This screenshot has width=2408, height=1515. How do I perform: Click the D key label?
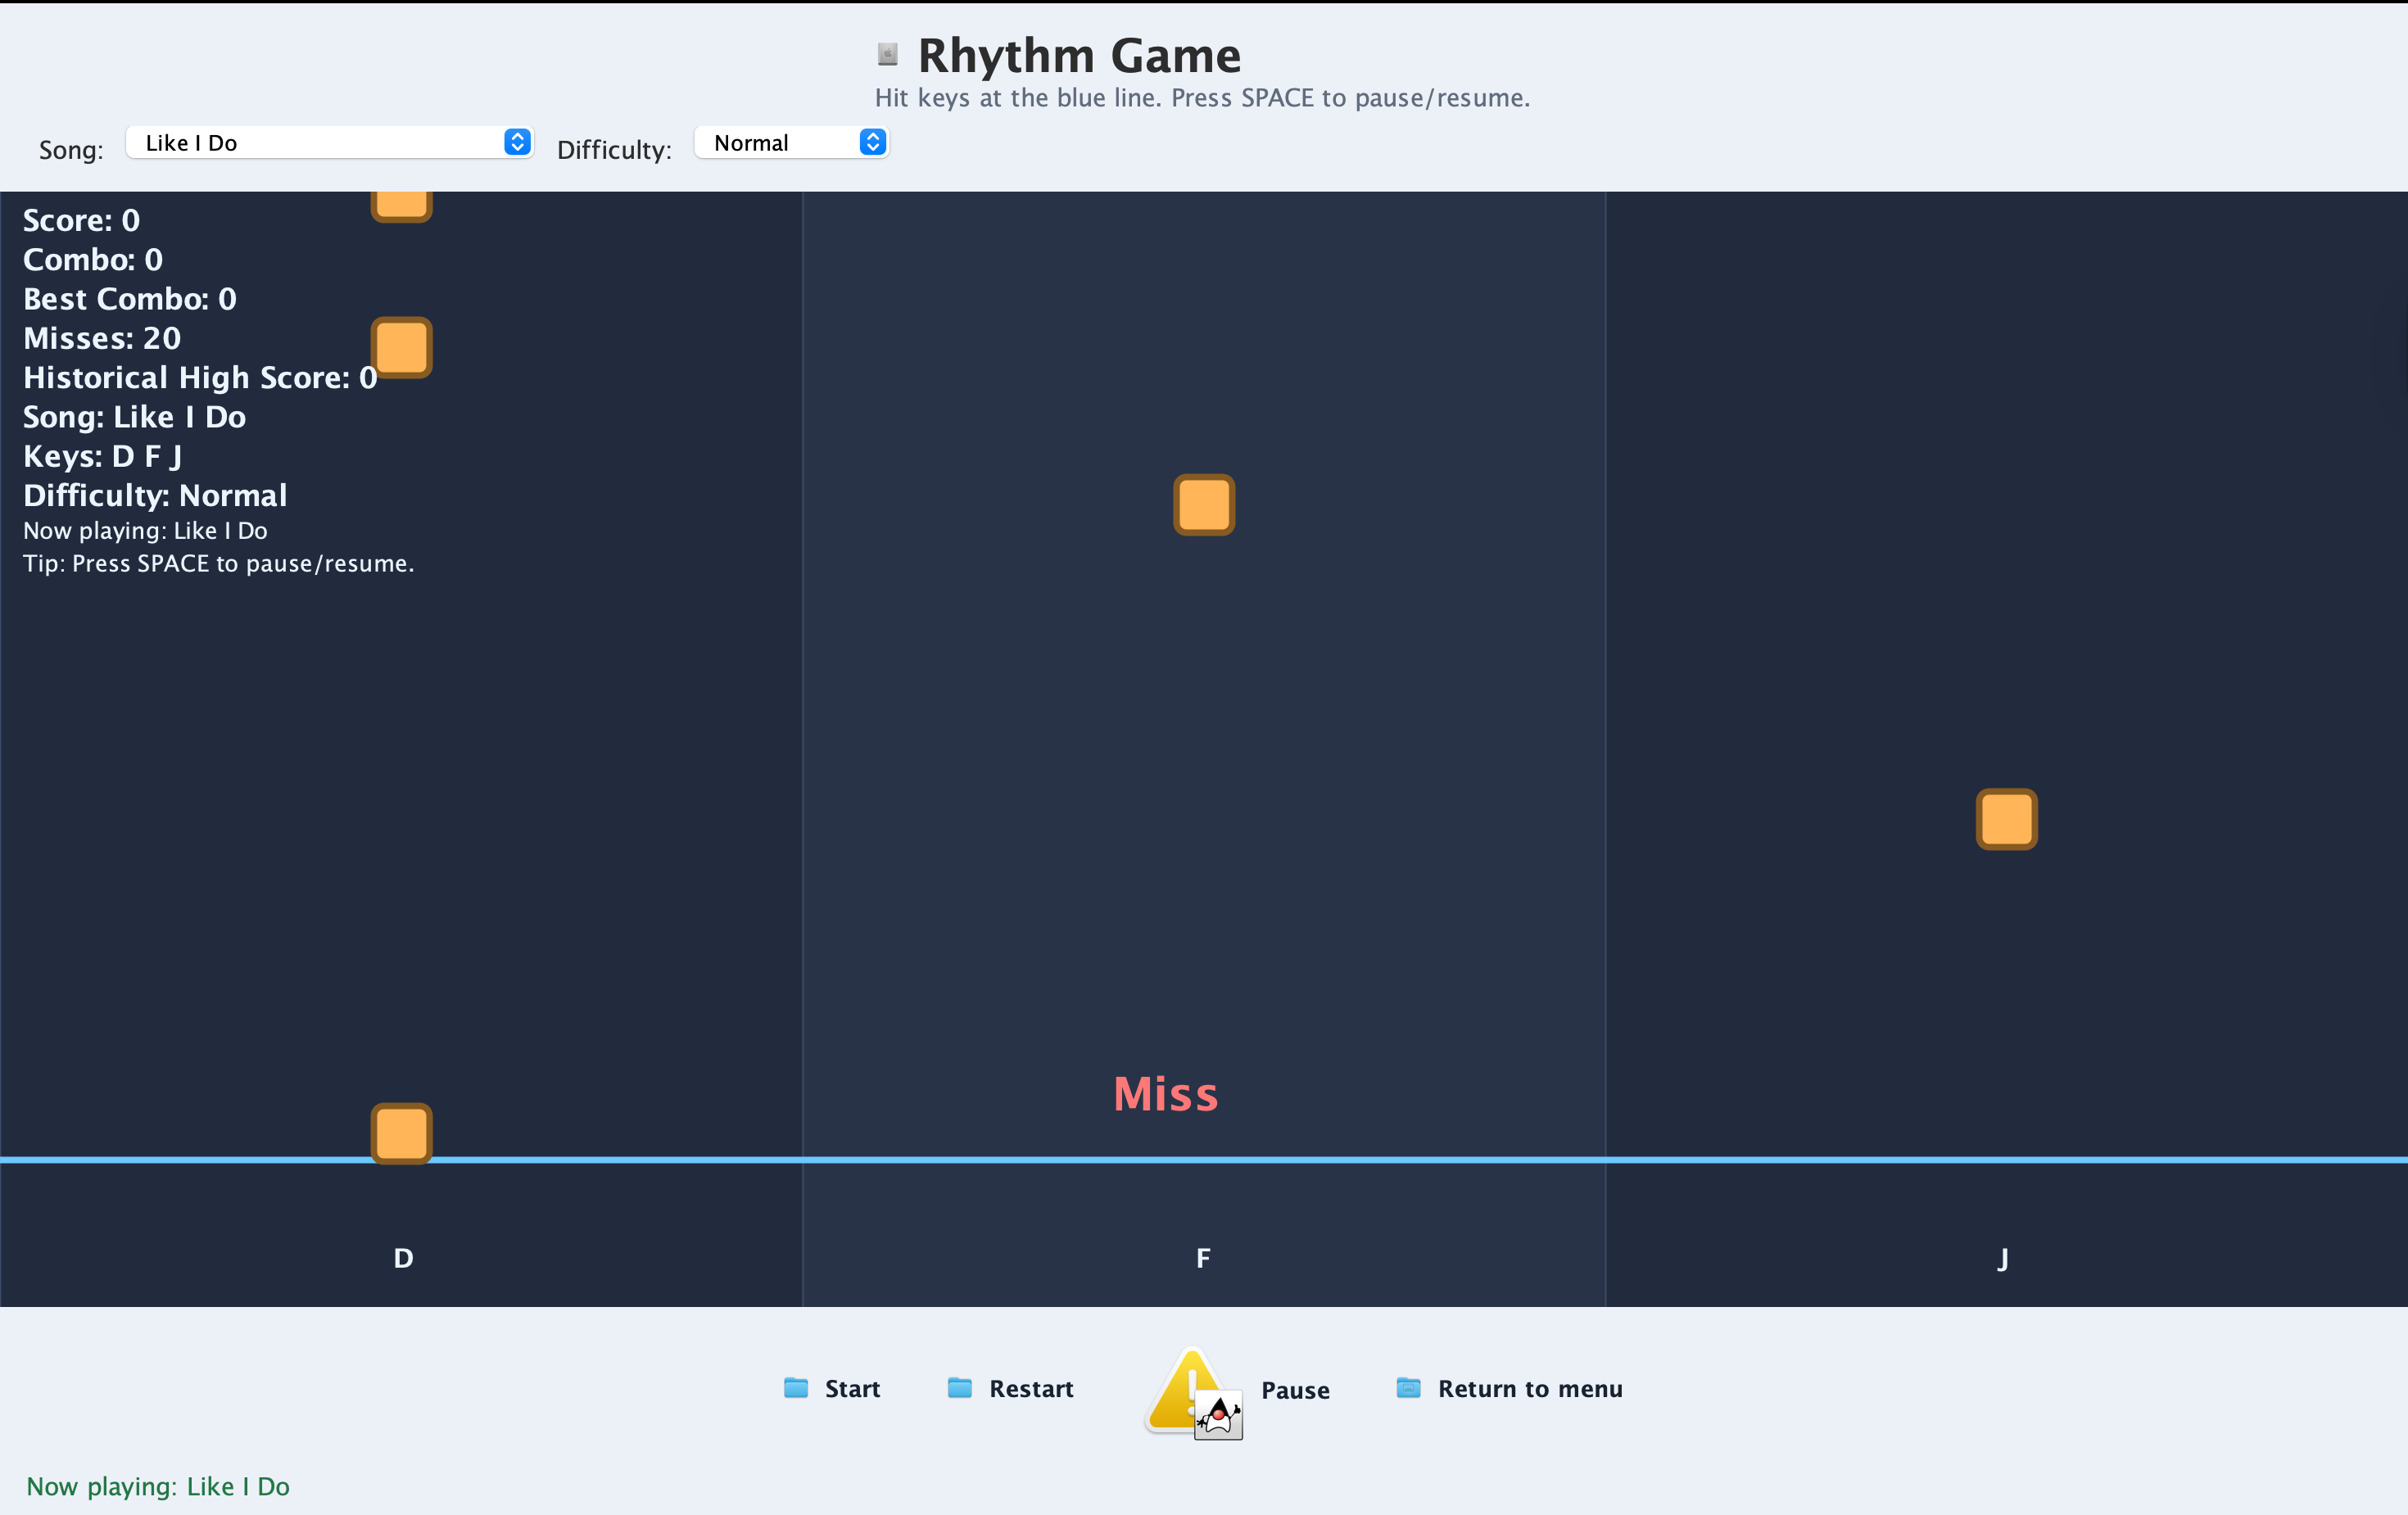coord(403,1258)
